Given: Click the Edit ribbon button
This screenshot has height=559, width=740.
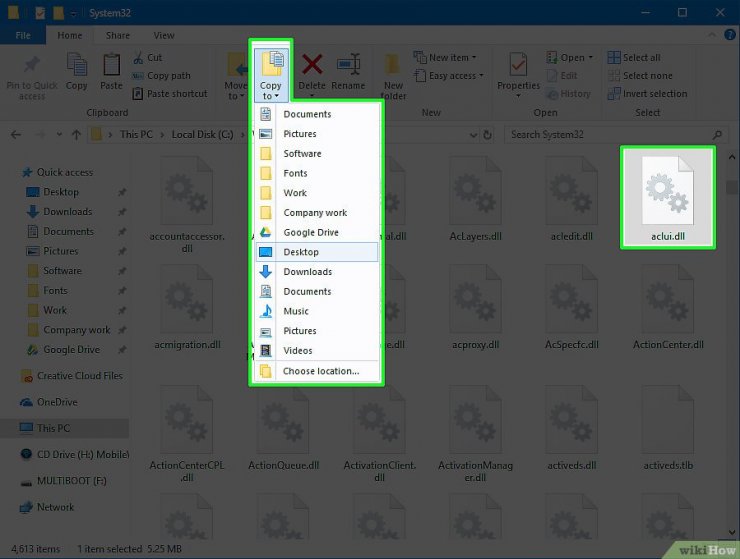Looking at the screenshot, I should [x=562, y=76].
